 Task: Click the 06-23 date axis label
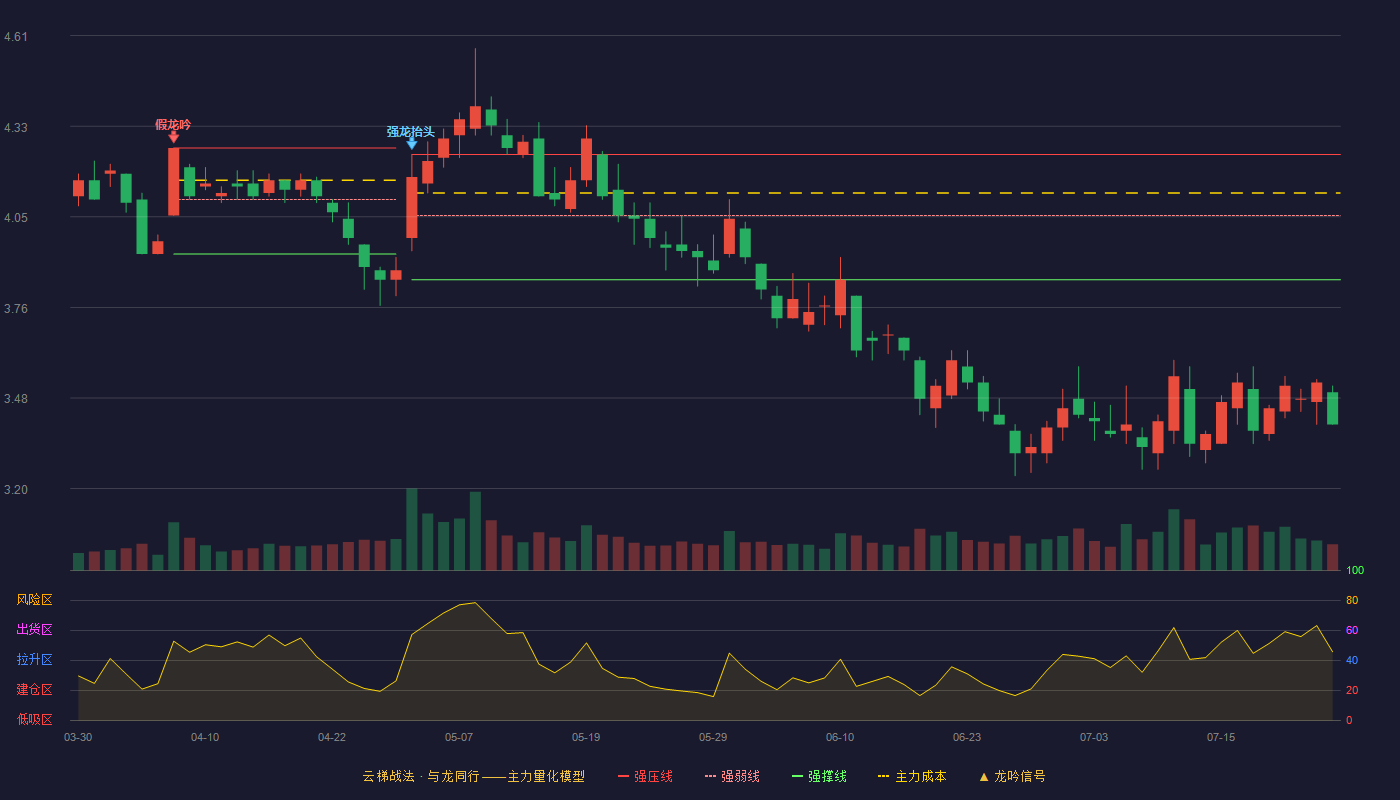(967, 737)
